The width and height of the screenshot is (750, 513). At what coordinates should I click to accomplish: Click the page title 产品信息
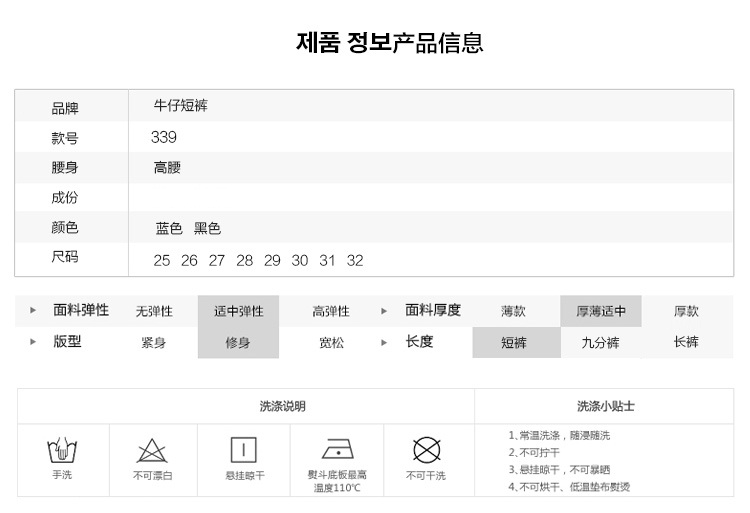(x=438, y=43)
